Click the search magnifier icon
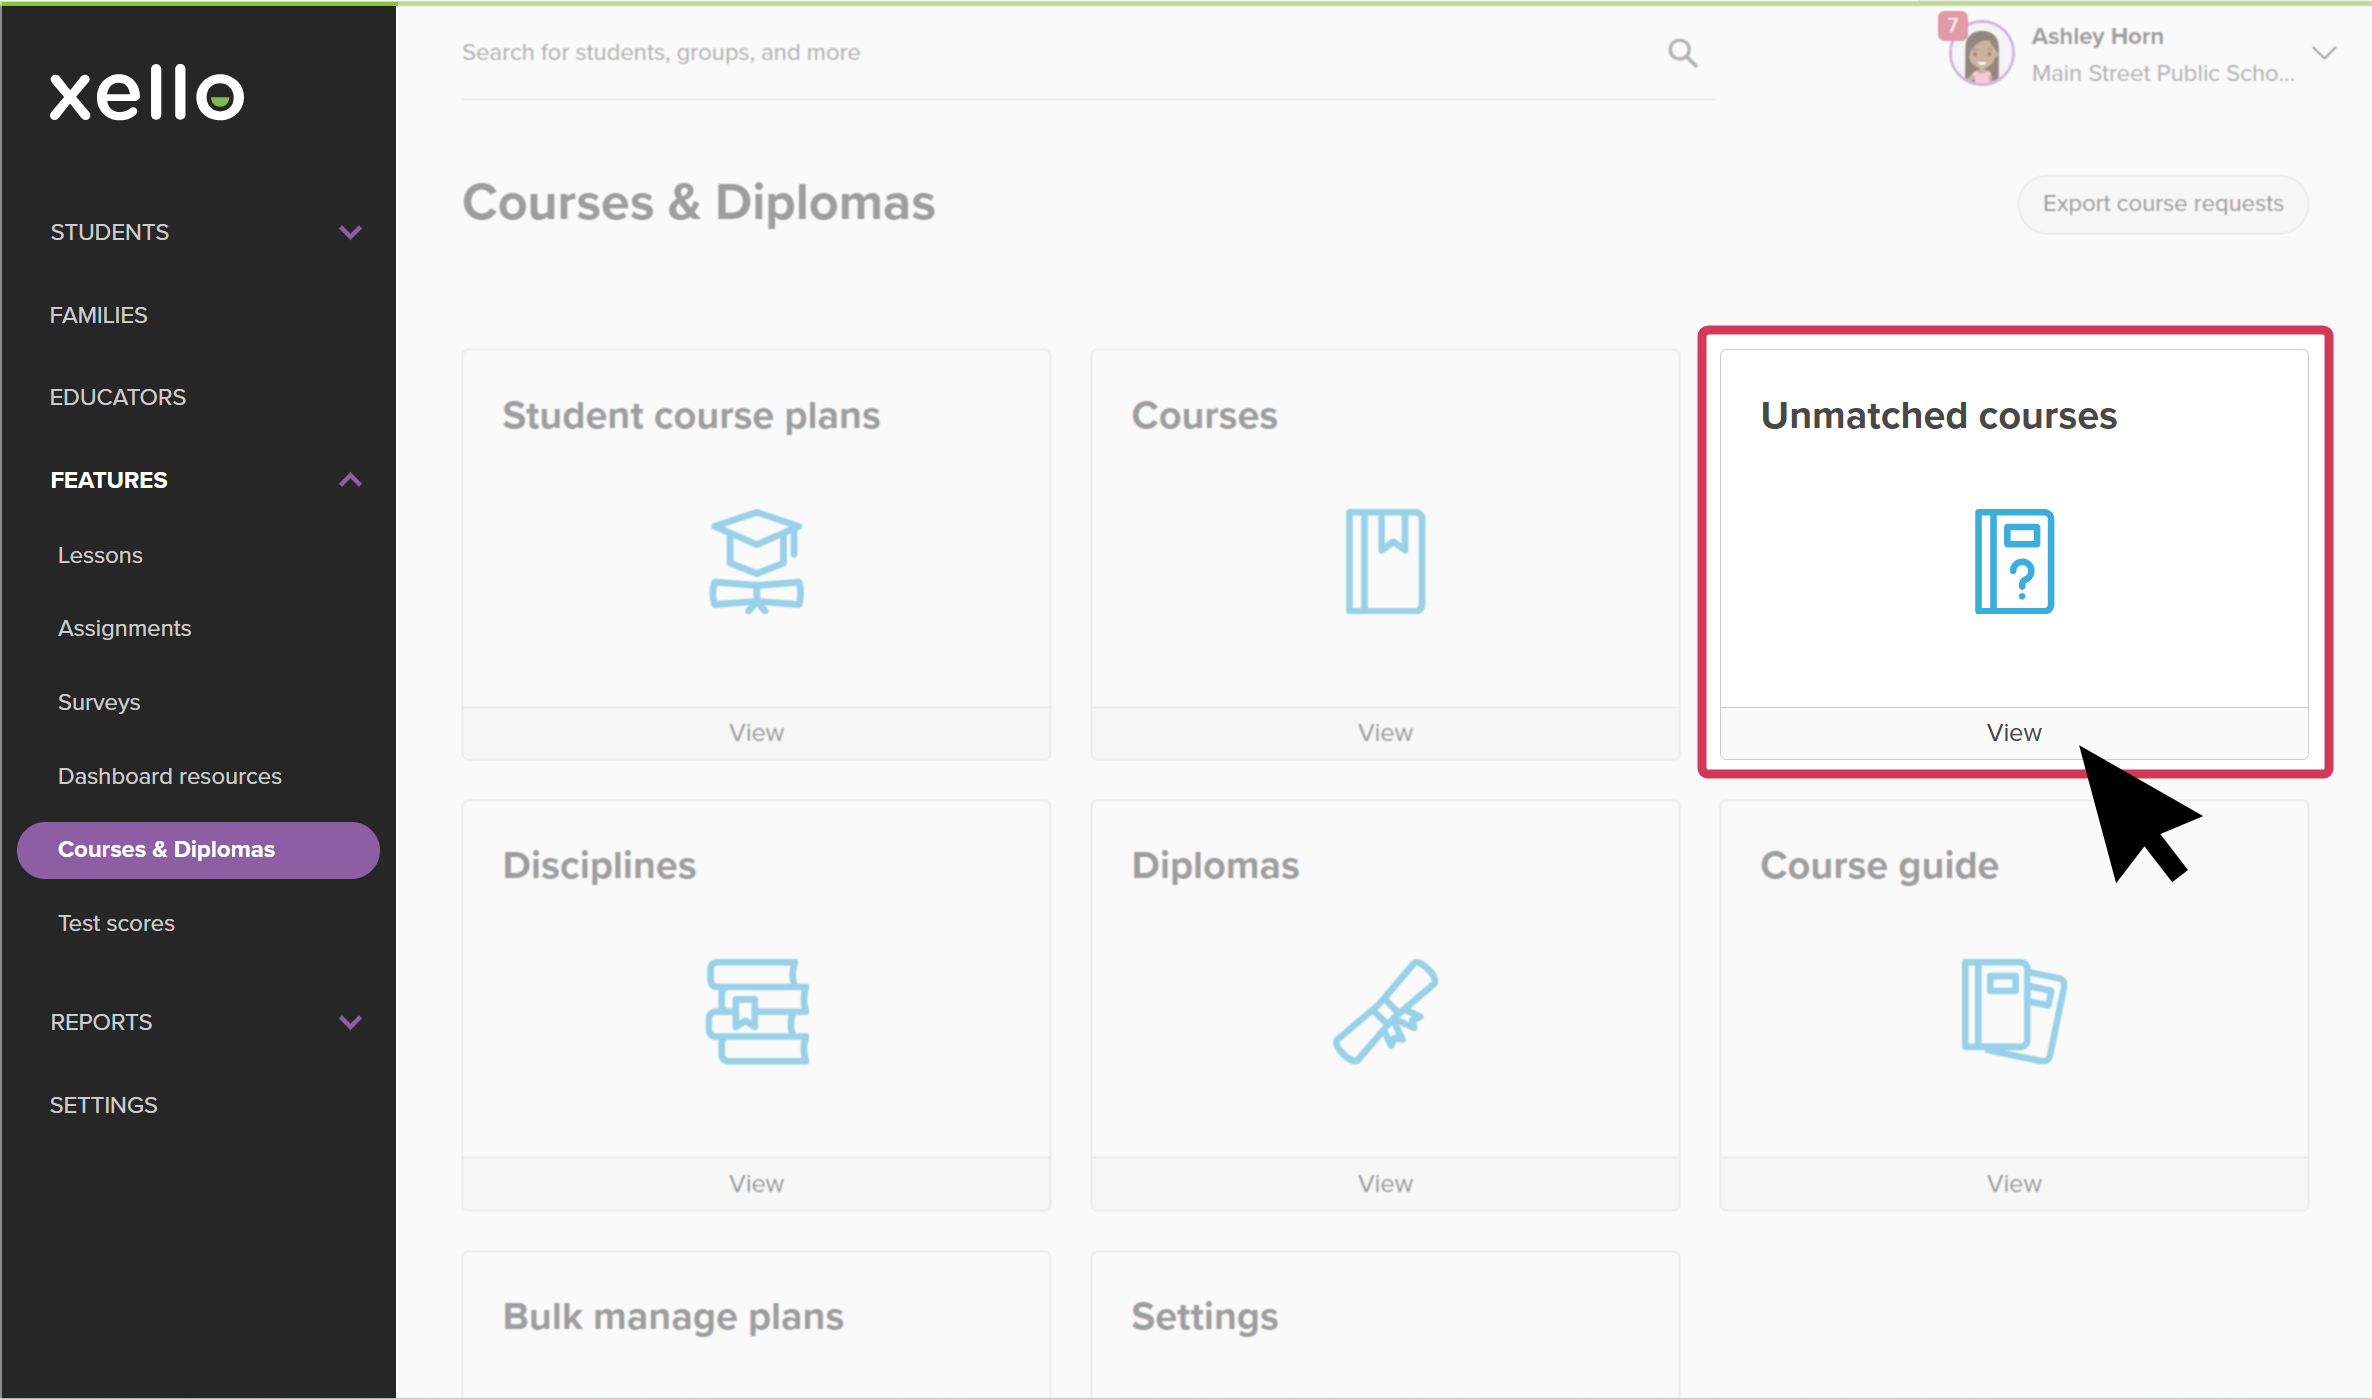The width and height of the screenshot is (2372, 1399). (1682, 53)
